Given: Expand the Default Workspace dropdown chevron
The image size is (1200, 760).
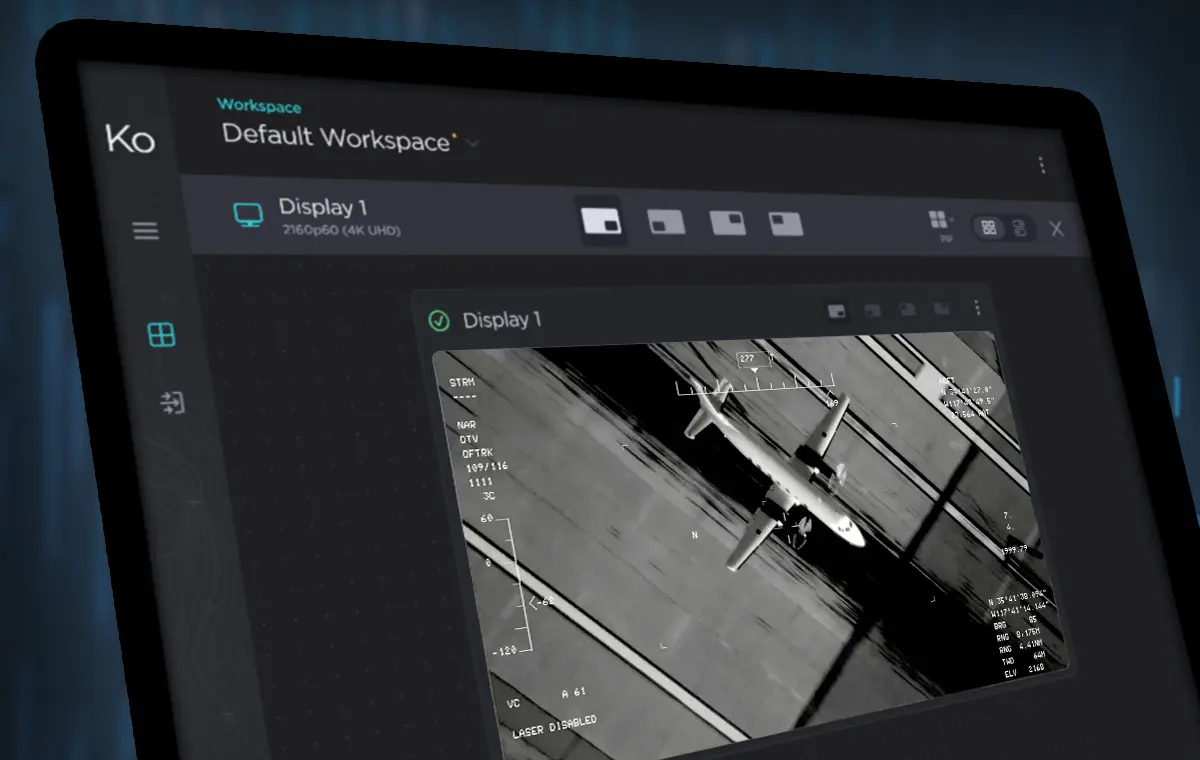Looking at the screenshot, I should [x=472, y=143].
